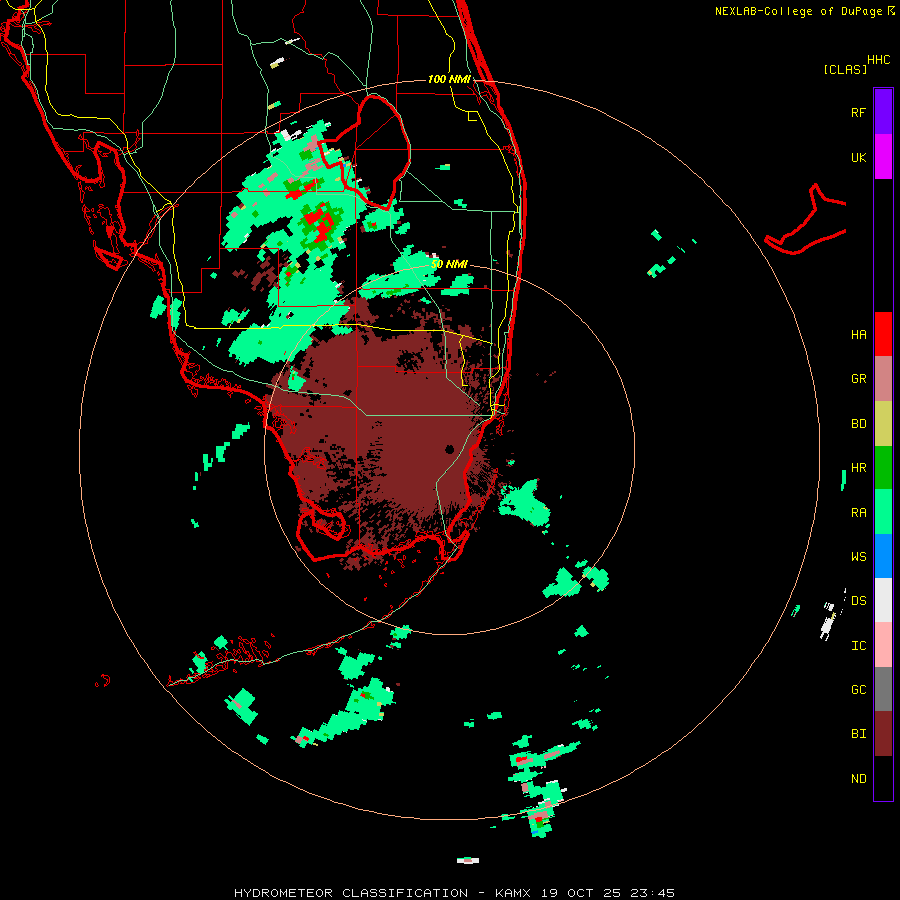The image size is (900, 900).
Task: Click the 50 NMI range ring label
Action: coord(449,264)
